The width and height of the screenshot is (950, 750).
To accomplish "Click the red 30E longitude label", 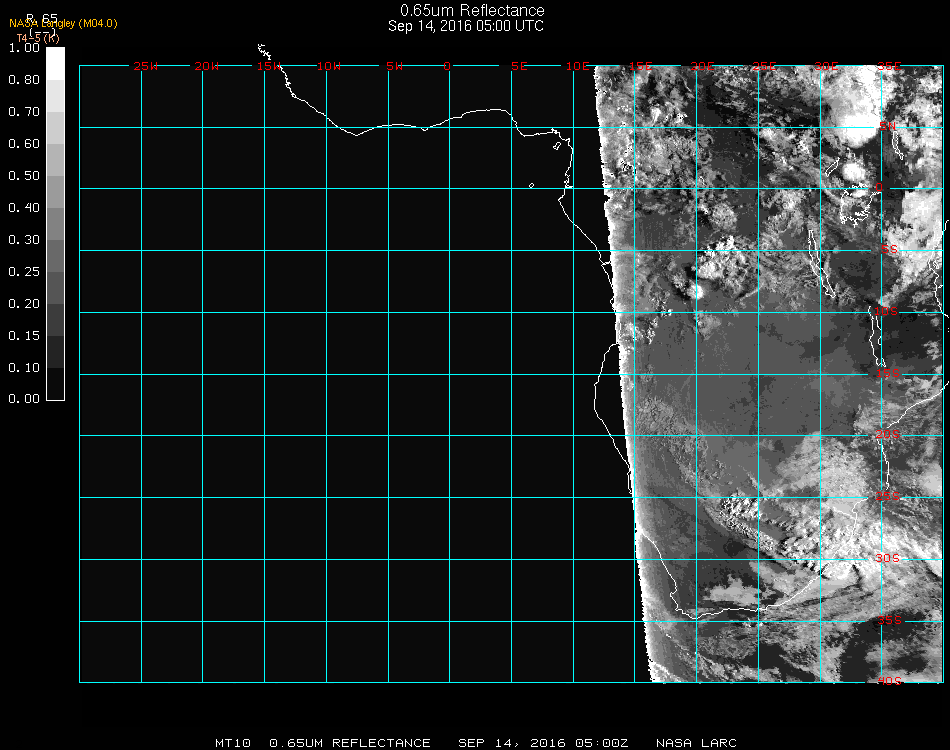I will (x=826, y=66).
